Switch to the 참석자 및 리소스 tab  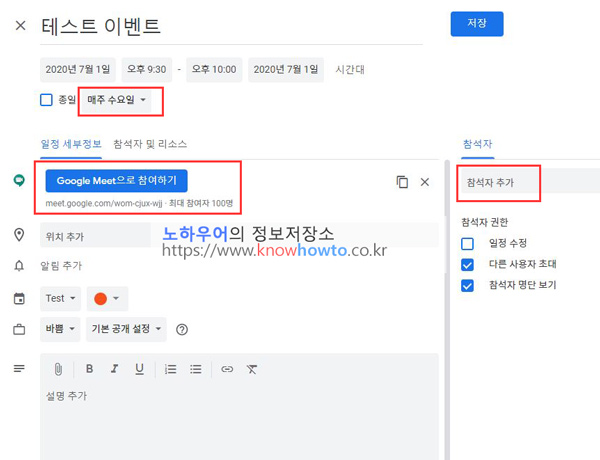[x=150, y=144]
